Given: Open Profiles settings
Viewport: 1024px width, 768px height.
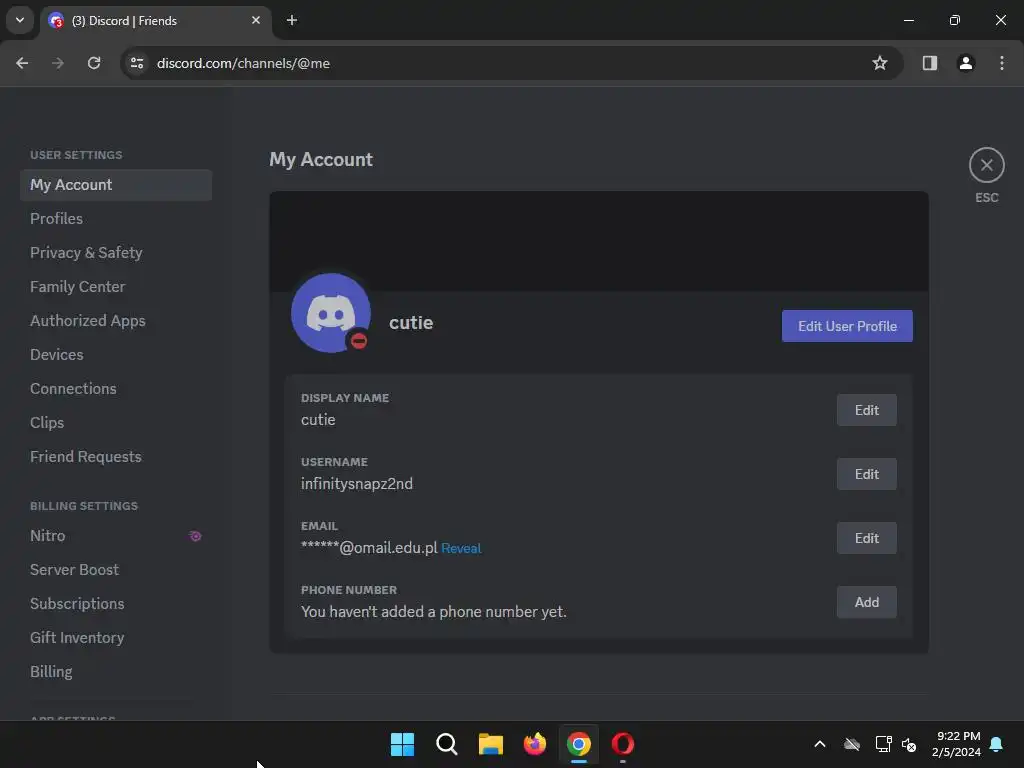Looking at the screenshot, I should point(116,219).
